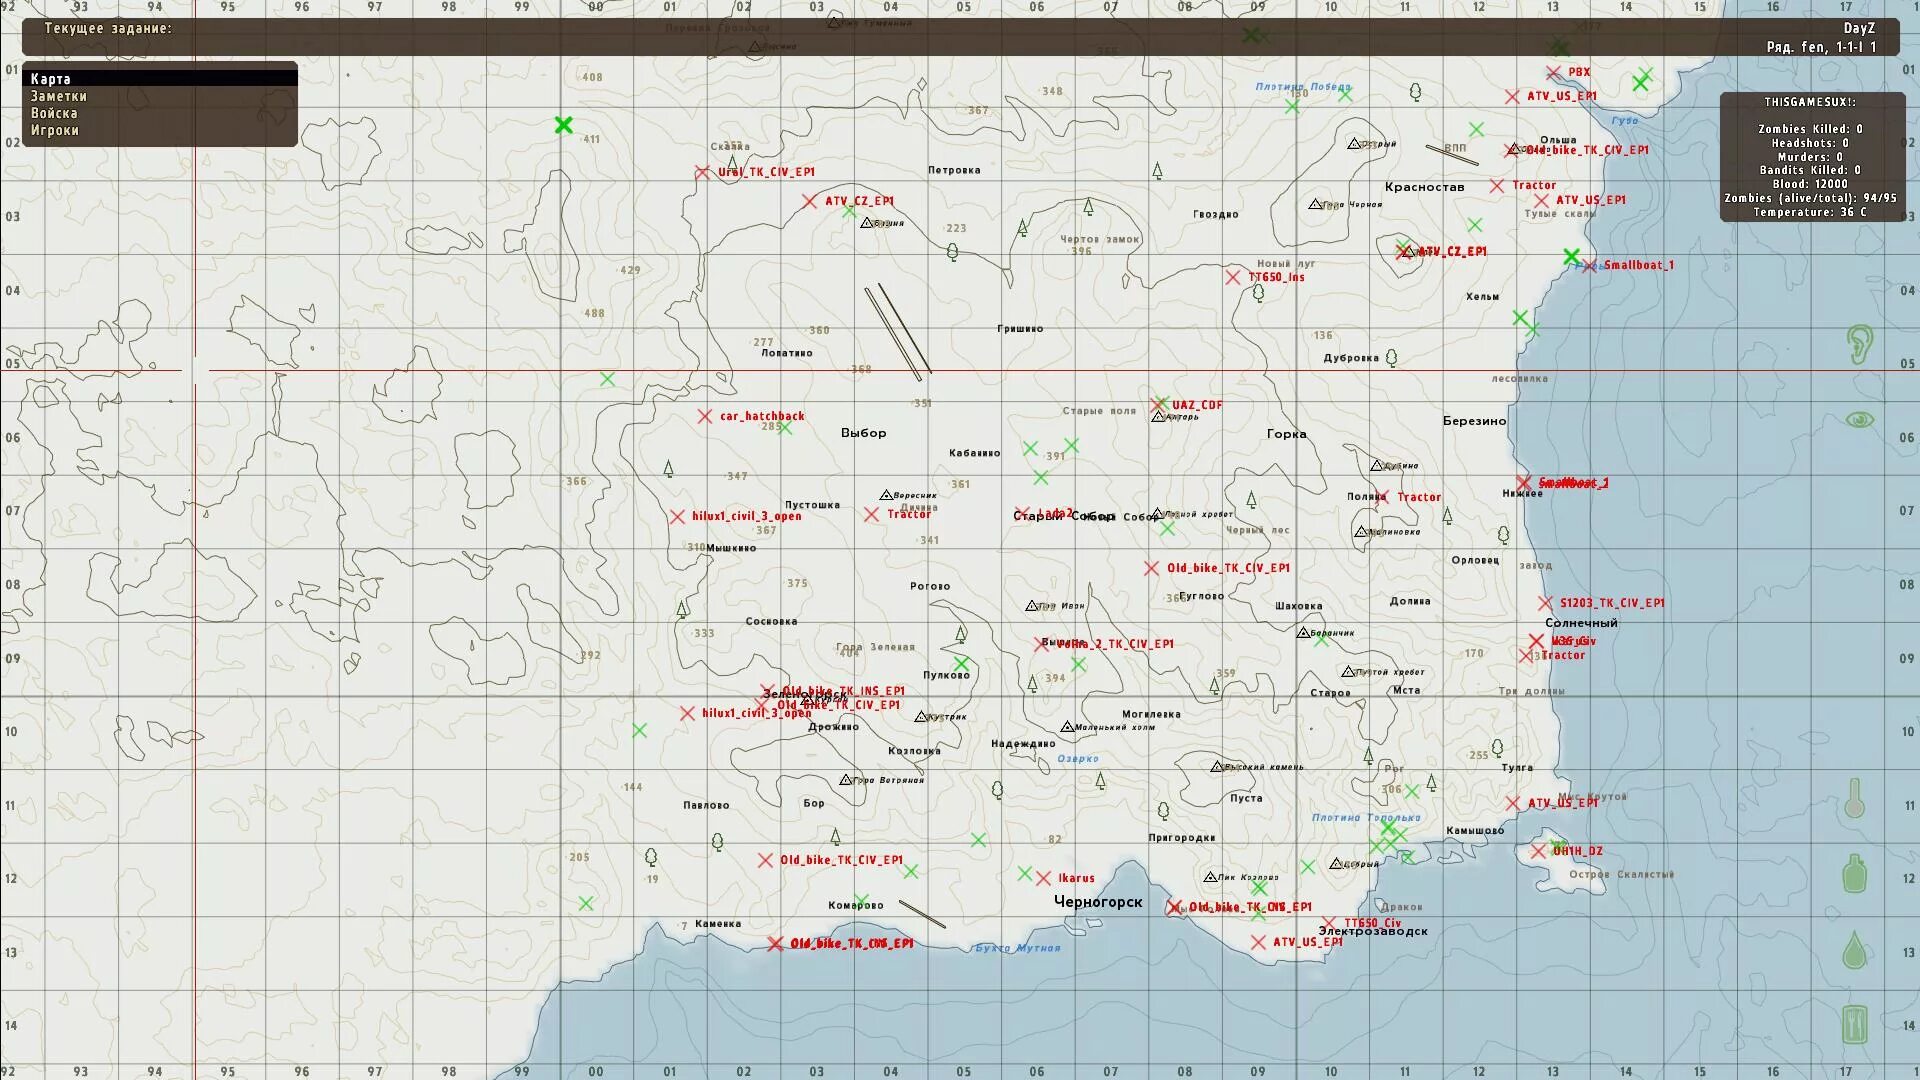Image resolution: width=1920 pixels, height=1080 pixels.
Task: Click the 'Zombies Killed: 0' debug line
Action: pos(1810,129)
